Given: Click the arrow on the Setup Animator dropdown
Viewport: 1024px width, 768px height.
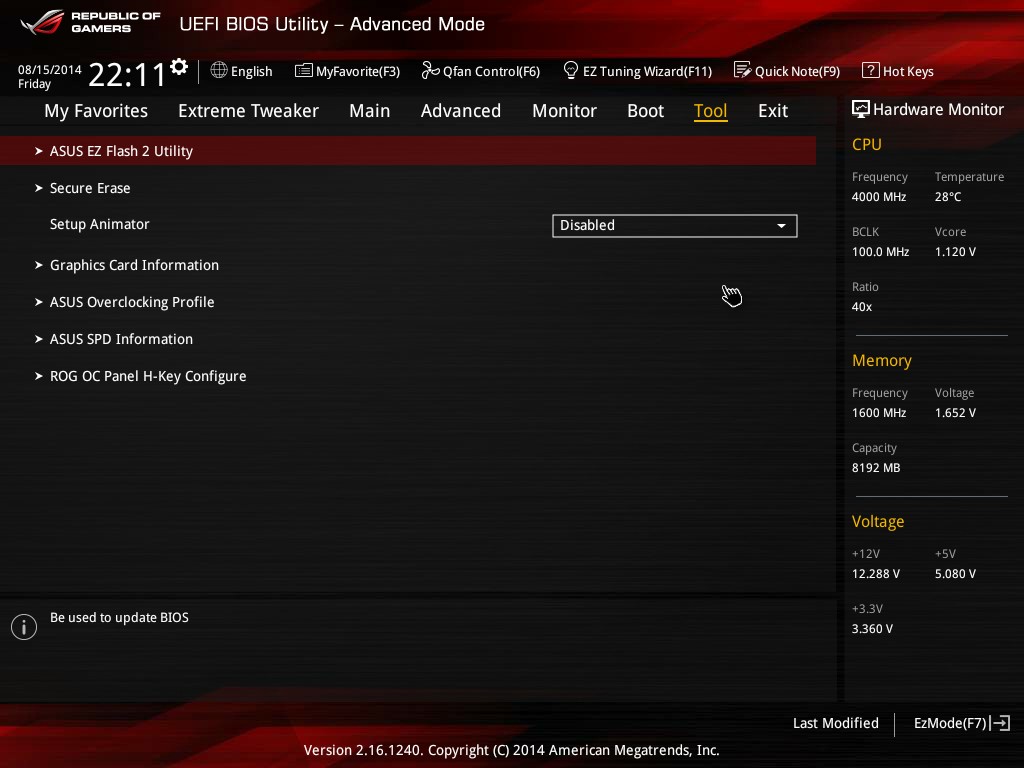Looking at the screenshot, I should point(781,225).
